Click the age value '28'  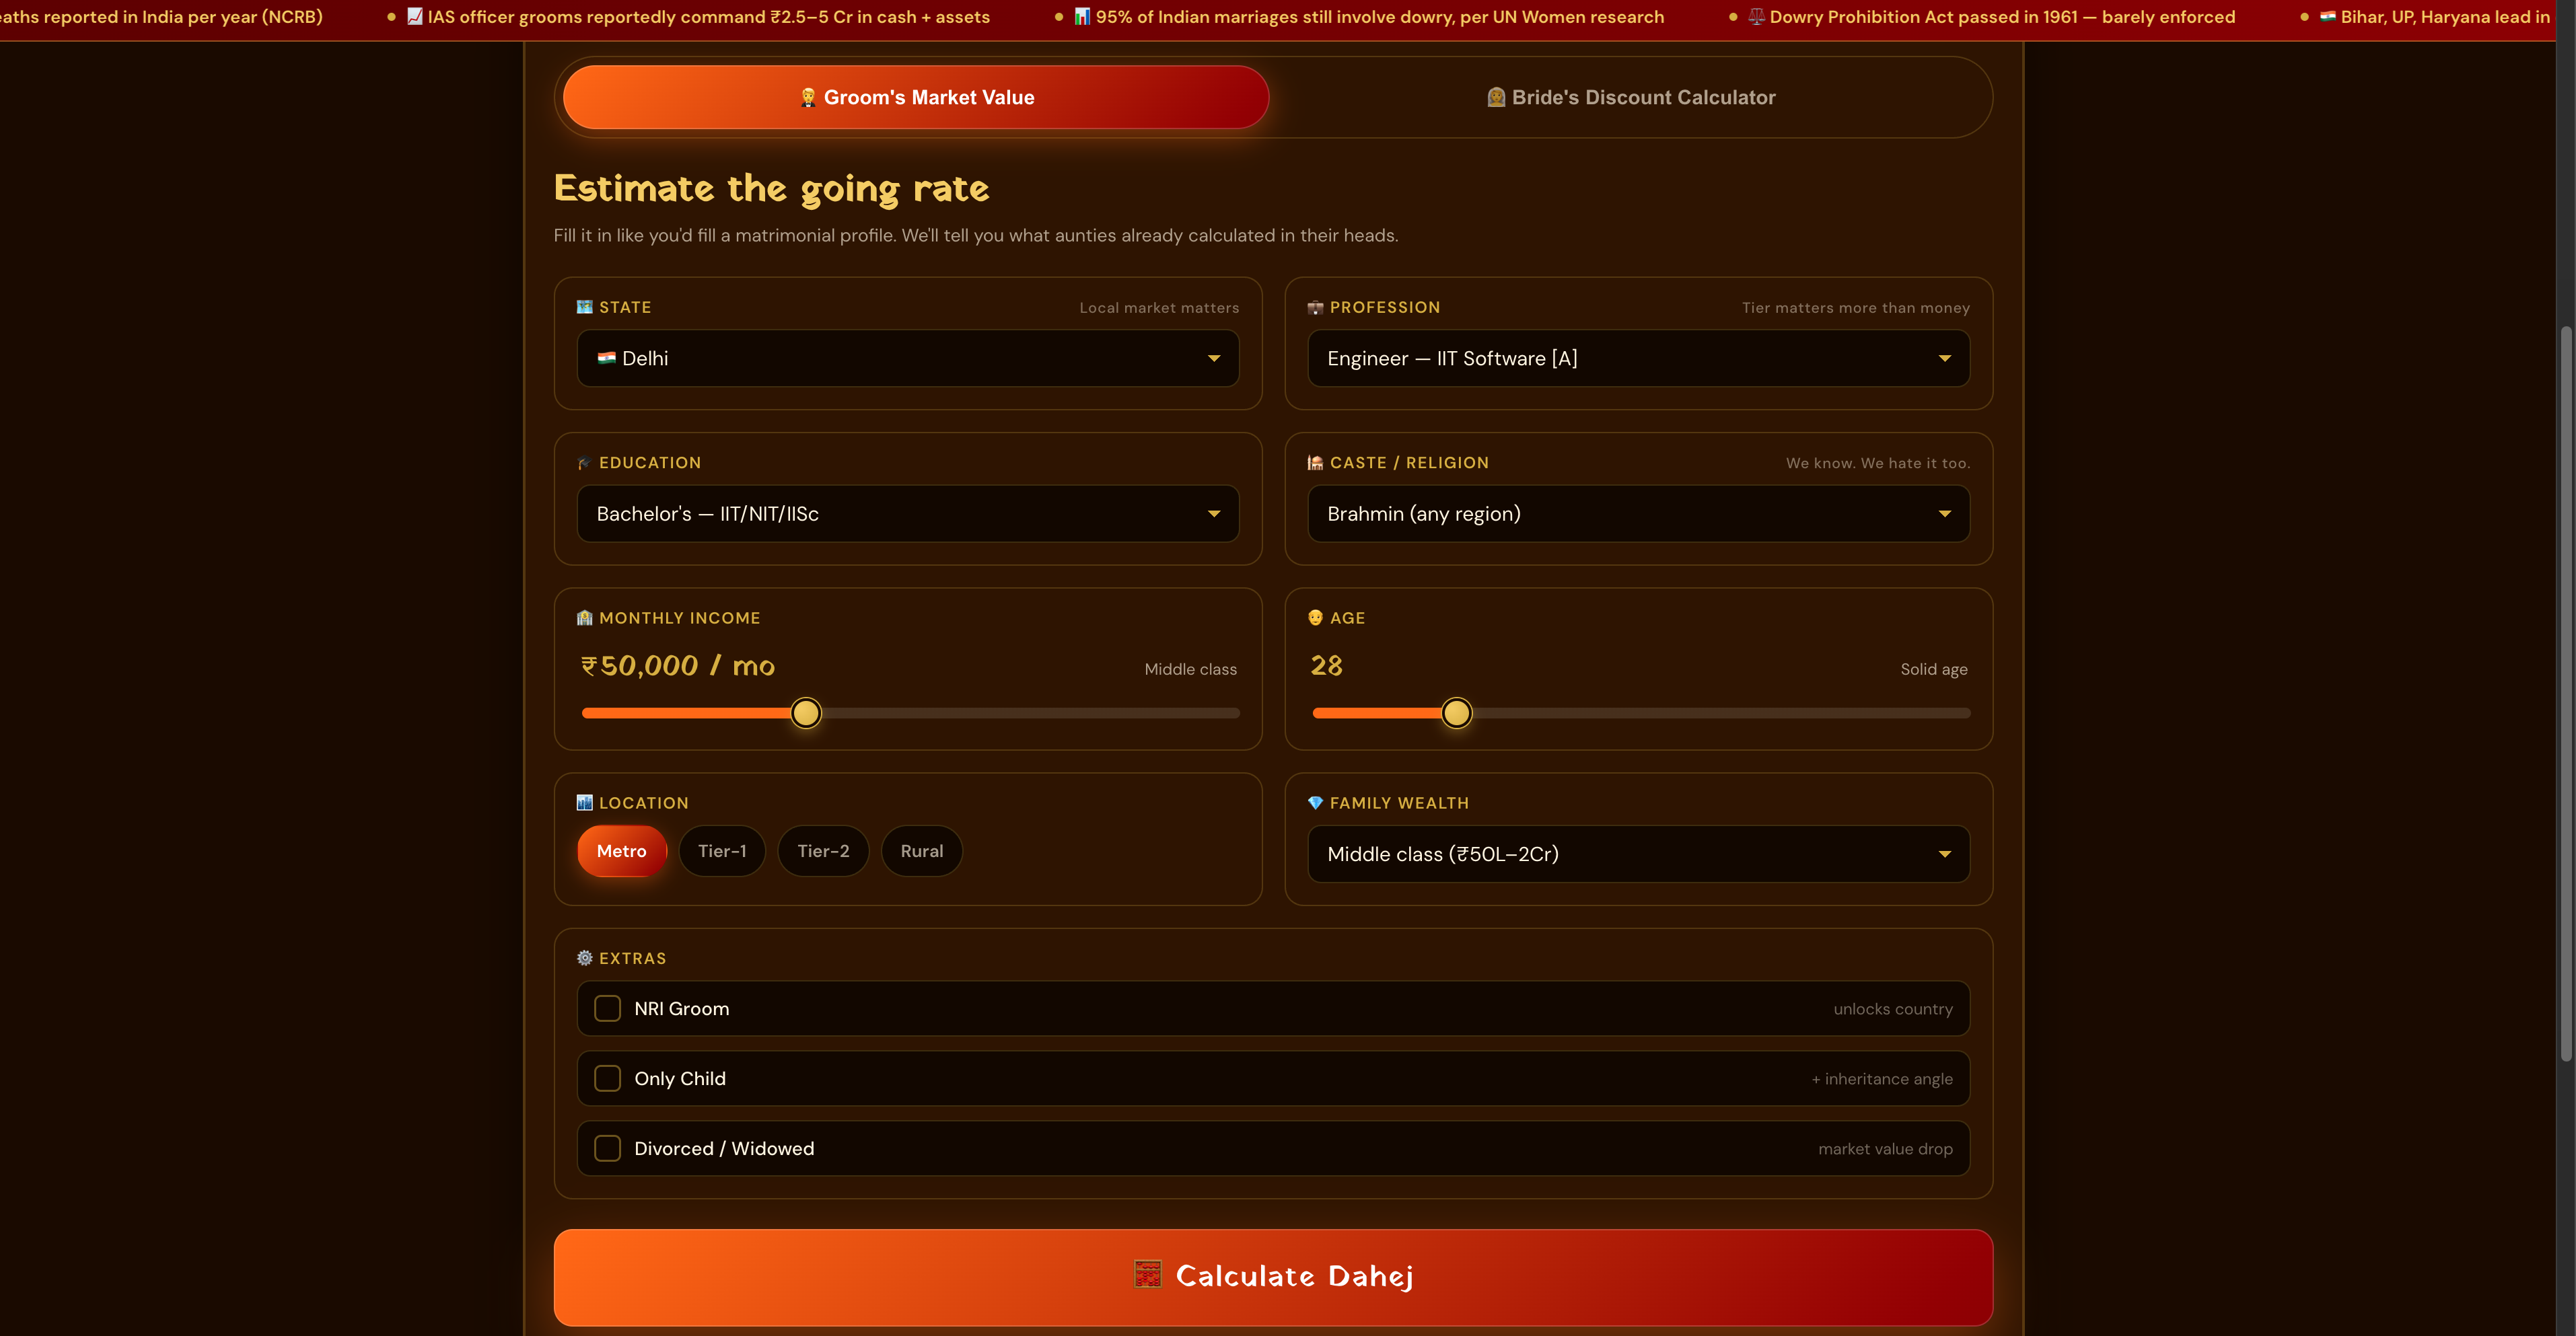(x=1326, y=666)
